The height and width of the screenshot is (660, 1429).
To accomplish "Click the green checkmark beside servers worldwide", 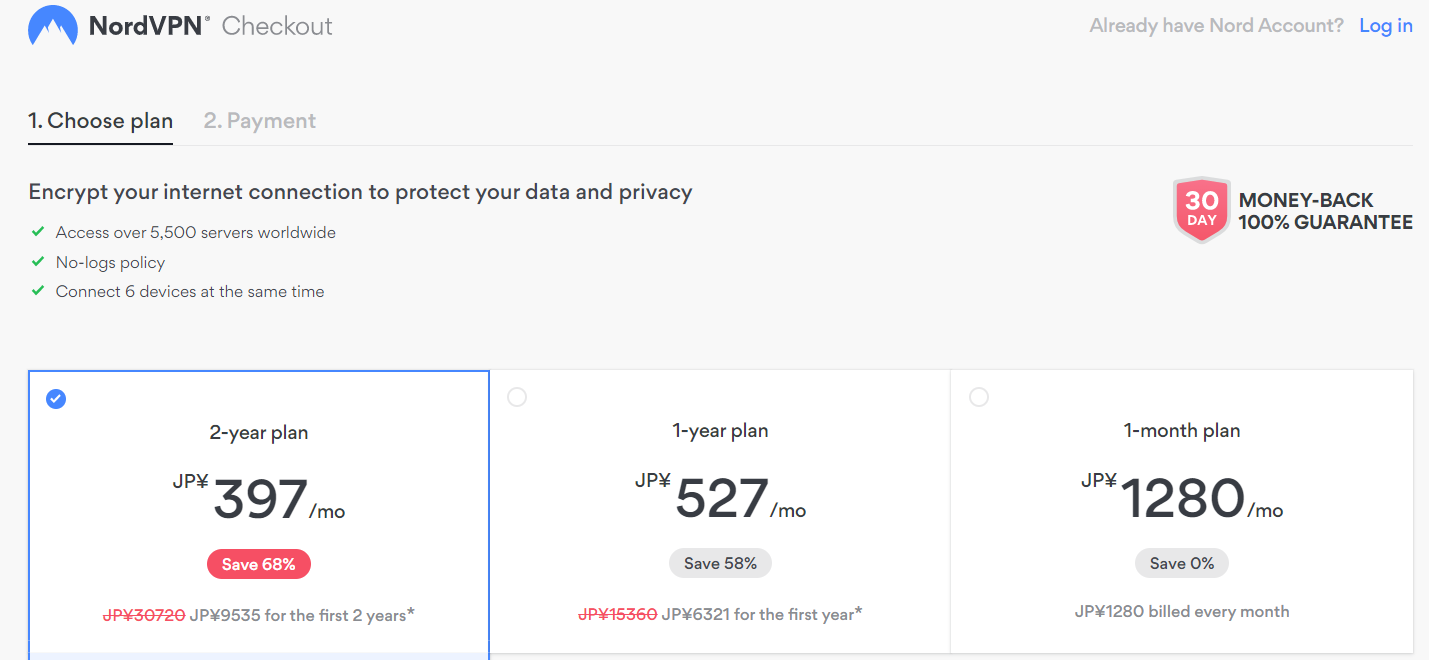I will pos(38,232).
